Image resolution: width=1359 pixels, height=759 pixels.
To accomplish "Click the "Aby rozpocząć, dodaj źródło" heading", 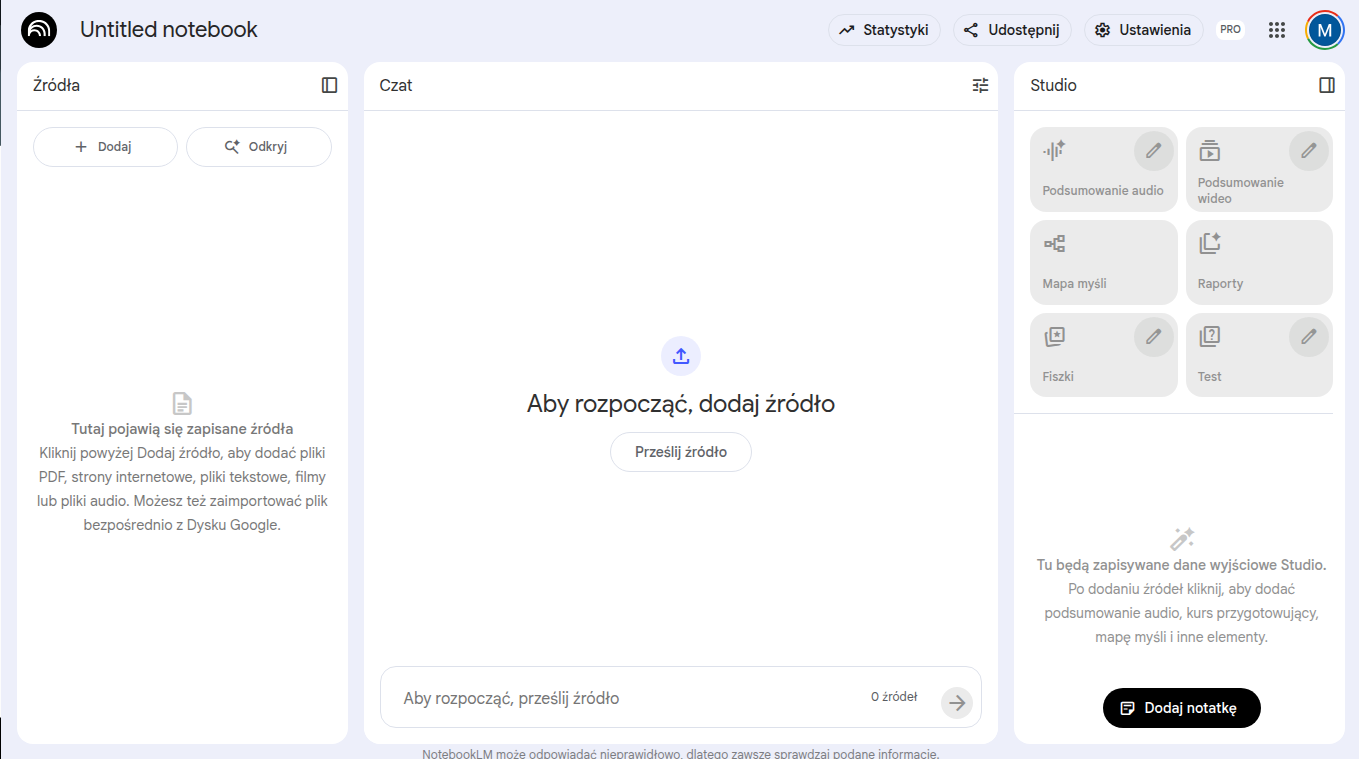I will [x=681, y=404].
